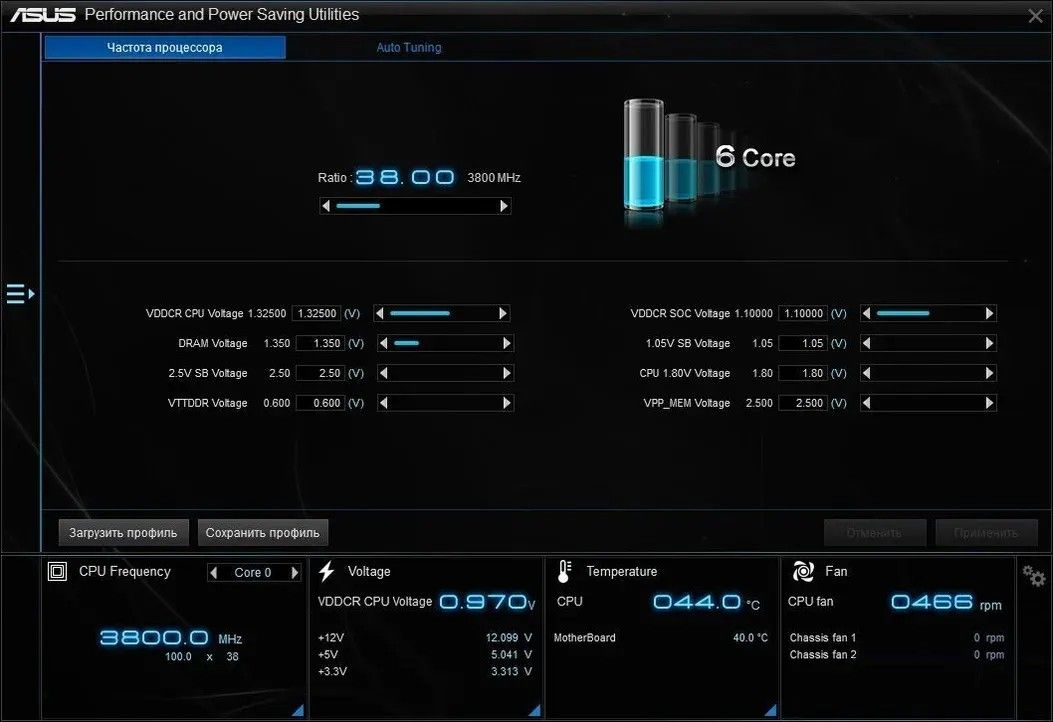Open the left sidebar menu icon
The width and height of the screenshot is (1053, 722).
20,294
